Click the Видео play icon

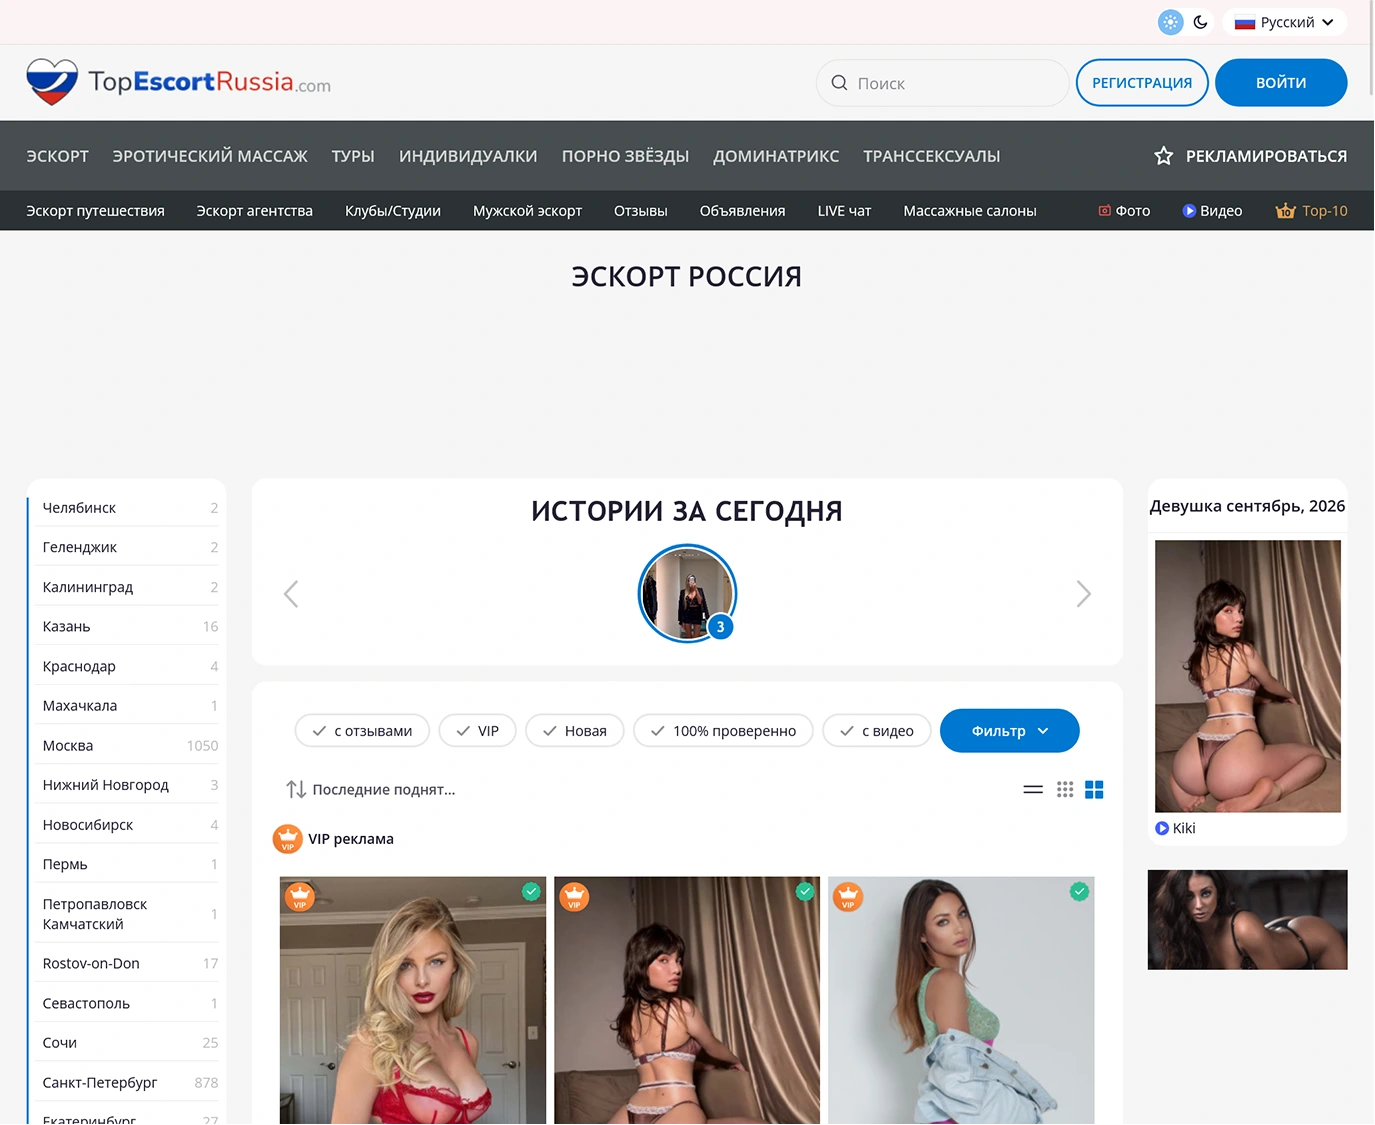click(1189, 211)
